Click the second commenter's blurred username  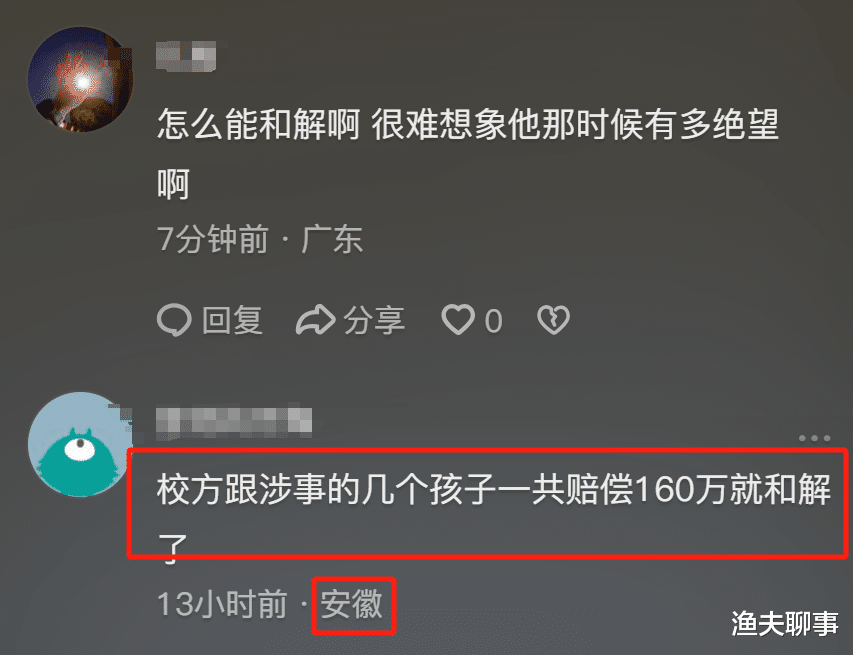234,422
